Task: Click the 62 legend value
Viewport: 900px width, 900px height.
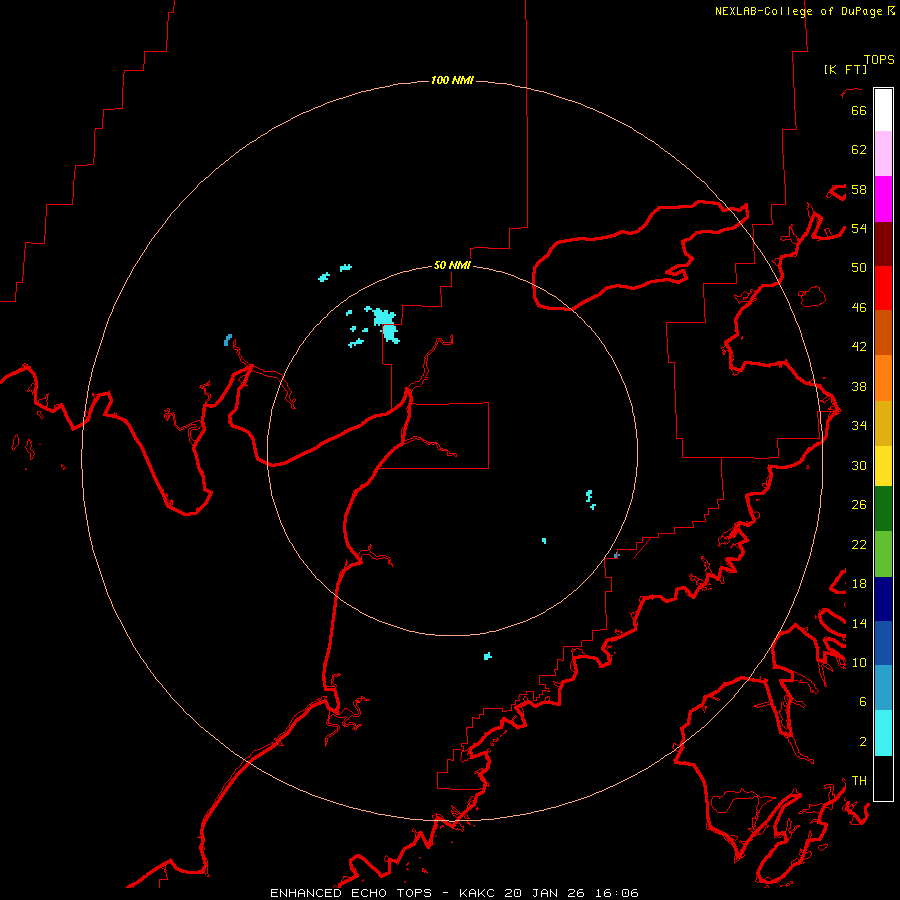Action: tap(859, 150)
